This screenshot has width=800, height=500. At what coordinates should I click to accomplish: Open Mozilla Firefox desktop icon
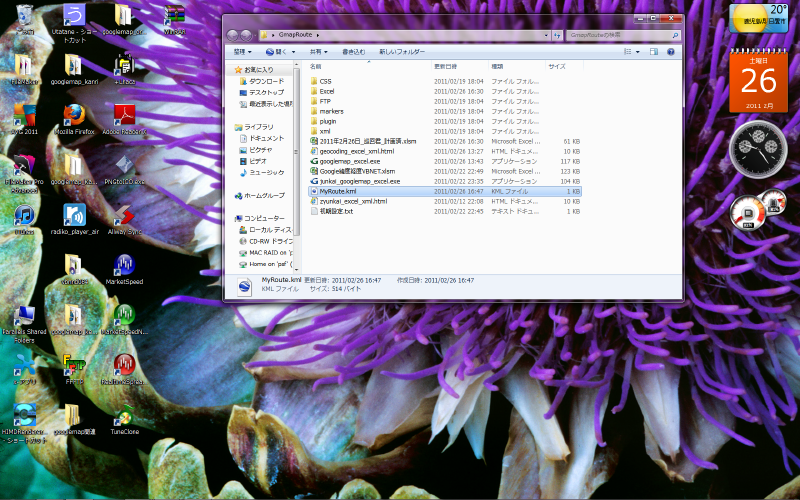73,115
